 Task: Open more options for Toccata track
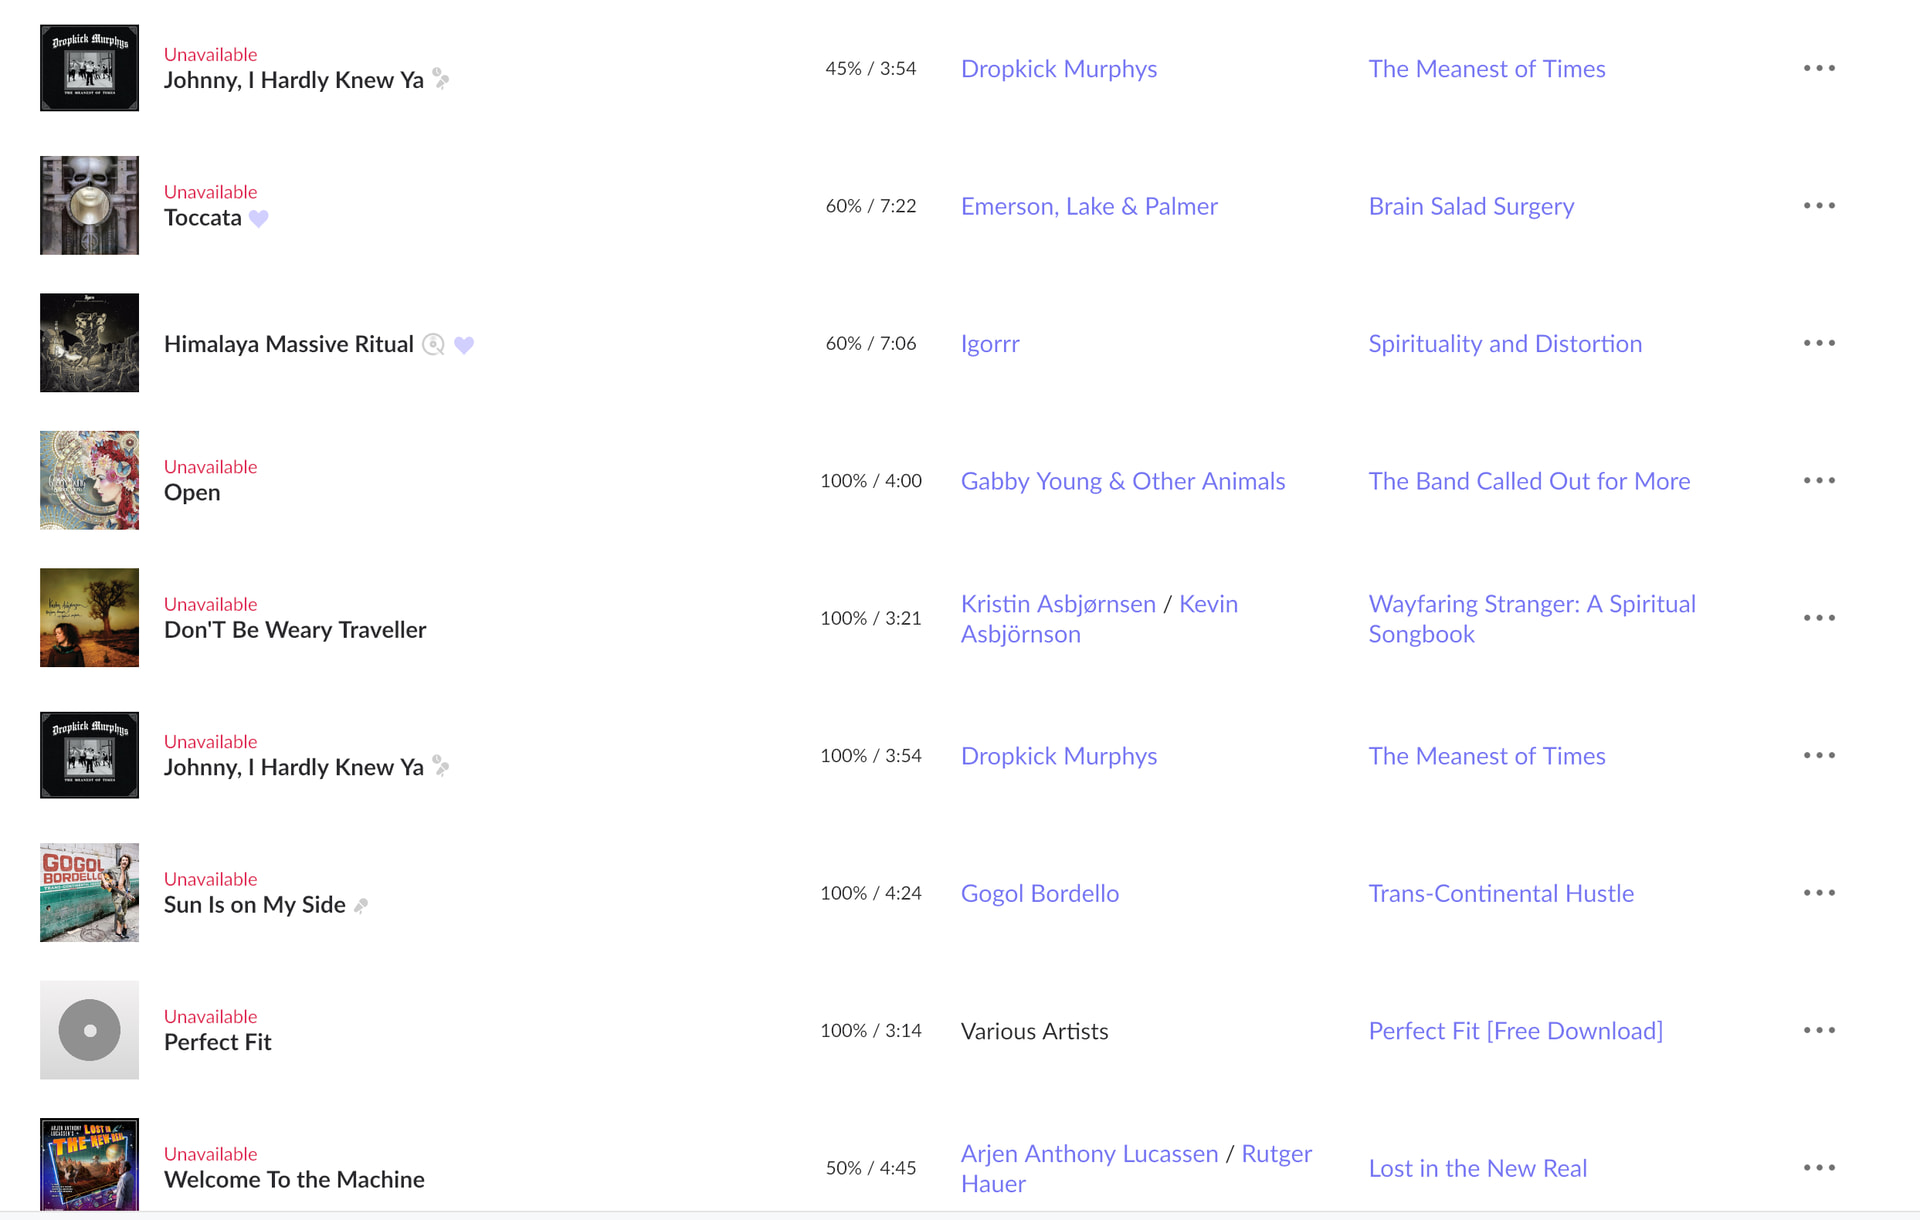(1819, 206)
